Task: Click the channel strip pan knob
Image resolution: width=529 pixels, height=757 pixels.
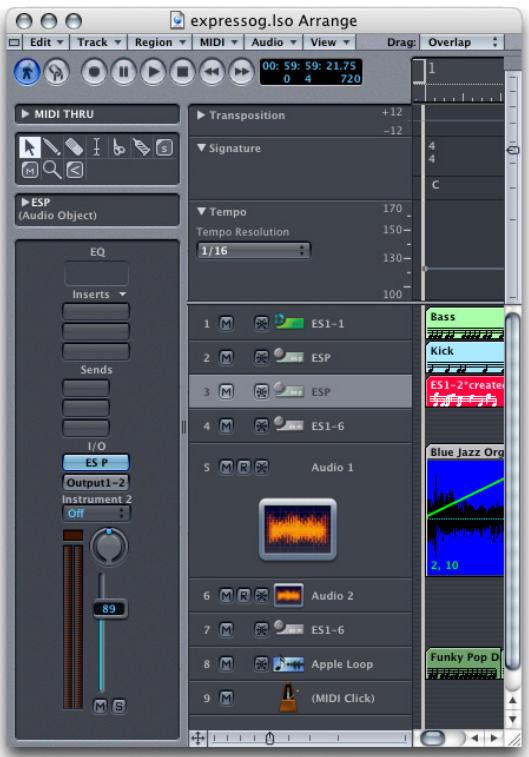Action: coord(109,547)
